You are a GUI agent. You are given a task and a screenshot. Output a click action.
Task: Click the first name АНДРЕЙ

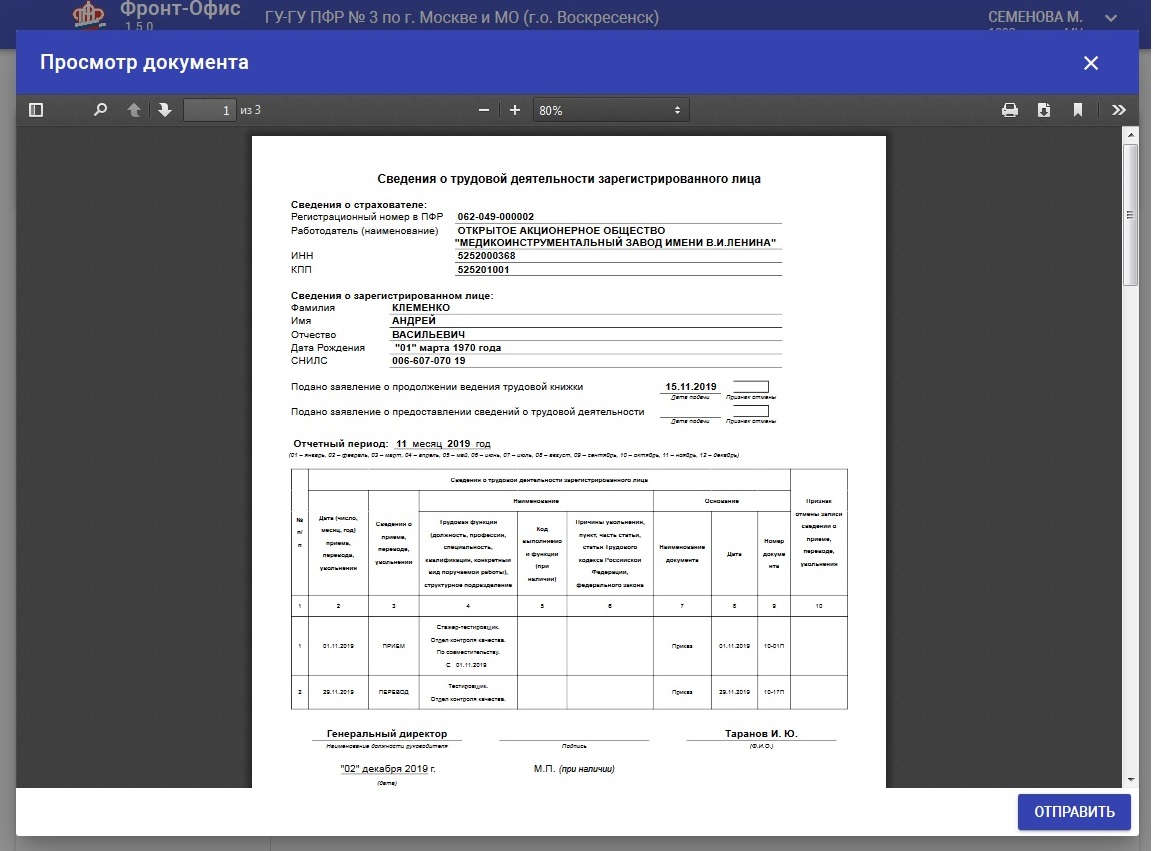click(x=413, y=321)
